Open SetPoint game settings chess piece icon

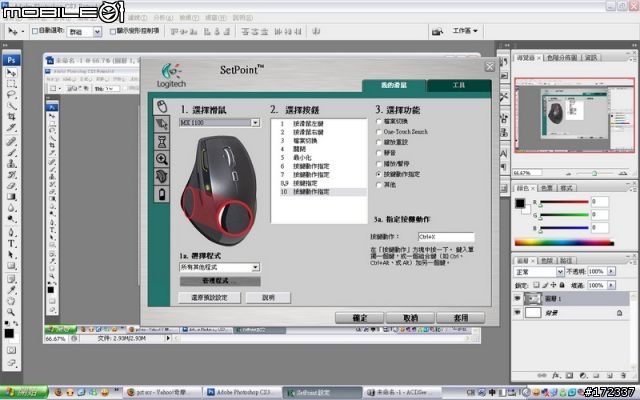[162, 142]
